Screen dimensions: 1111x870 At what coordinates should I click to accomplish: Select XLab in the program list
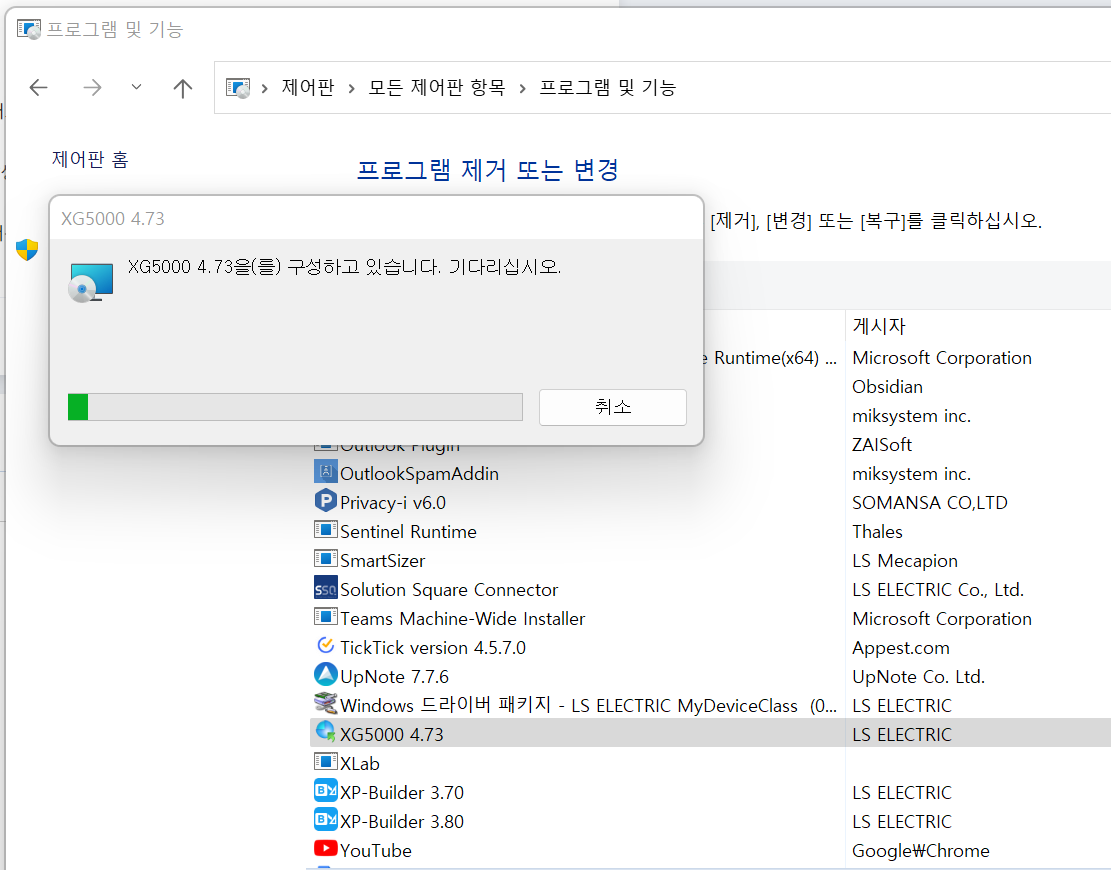tap(358, 763)
